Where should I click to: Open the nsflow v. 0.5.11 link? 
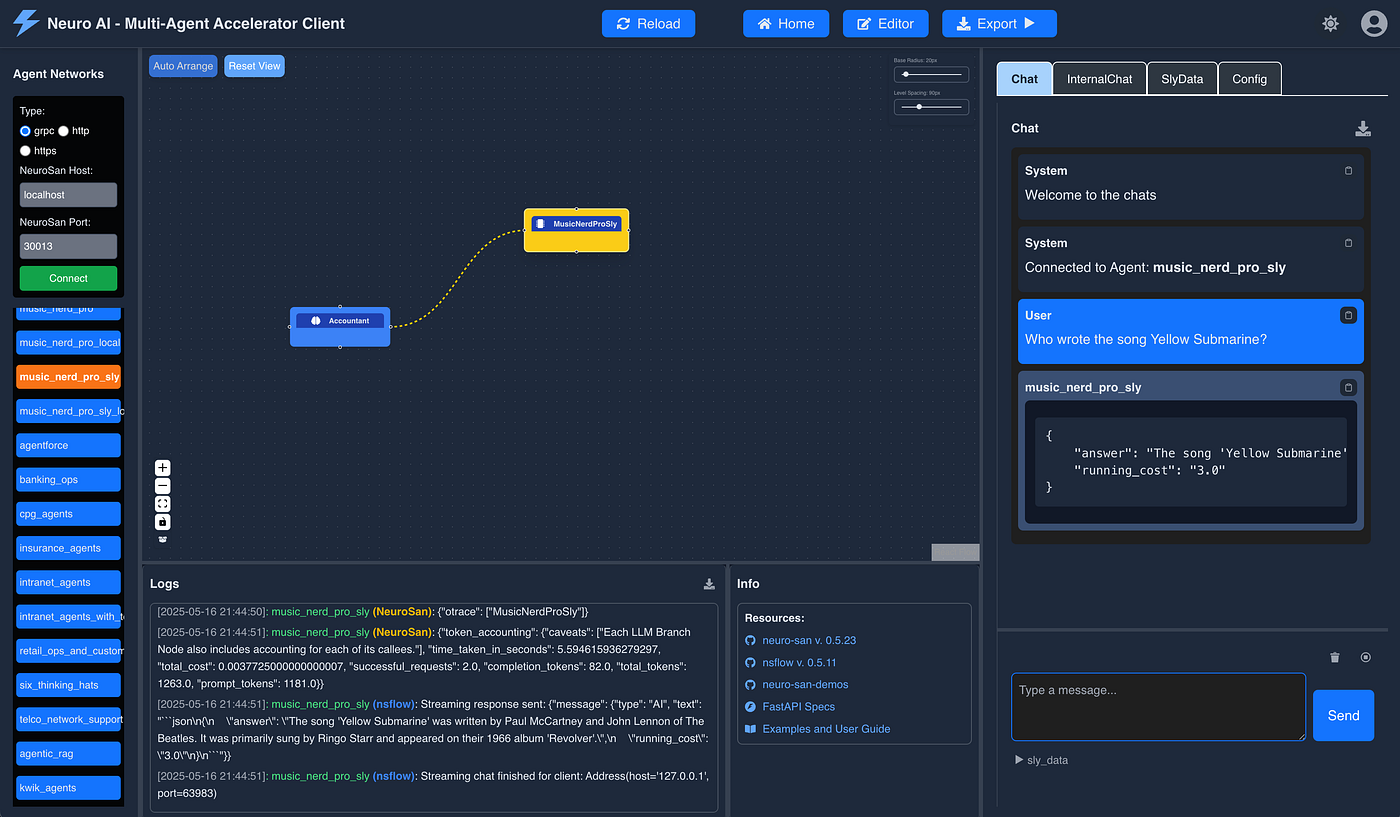pos(799,662)
